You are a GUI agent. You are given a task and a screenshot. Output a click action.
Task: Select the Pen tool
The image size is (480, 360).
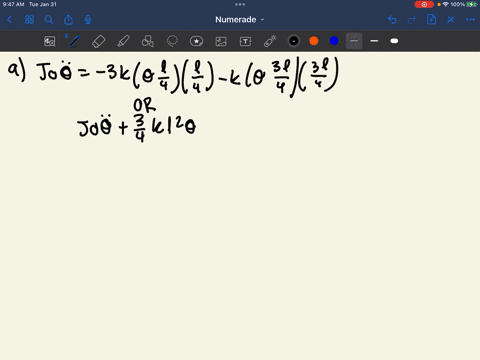[74, 41]
